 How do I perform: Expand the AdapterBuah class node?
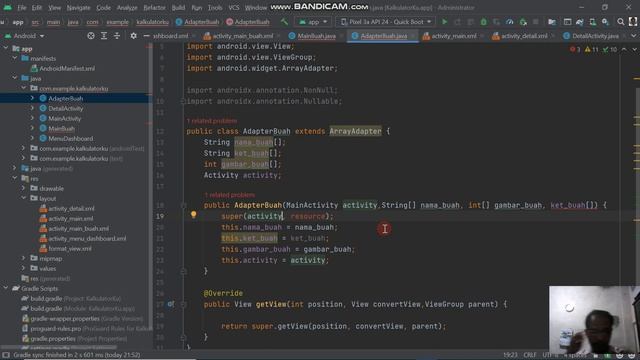[x=32, y=98]
